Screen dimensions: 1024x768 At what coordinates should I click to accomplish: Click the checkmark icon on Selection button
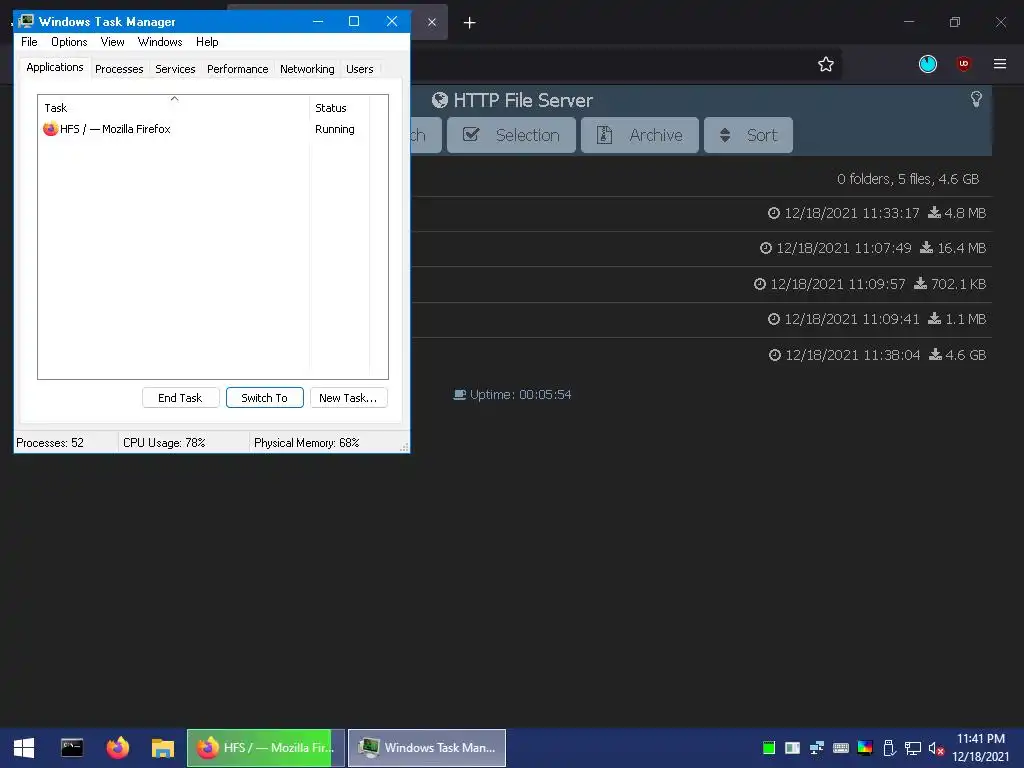pyautogui.click(x=471, y=135)
